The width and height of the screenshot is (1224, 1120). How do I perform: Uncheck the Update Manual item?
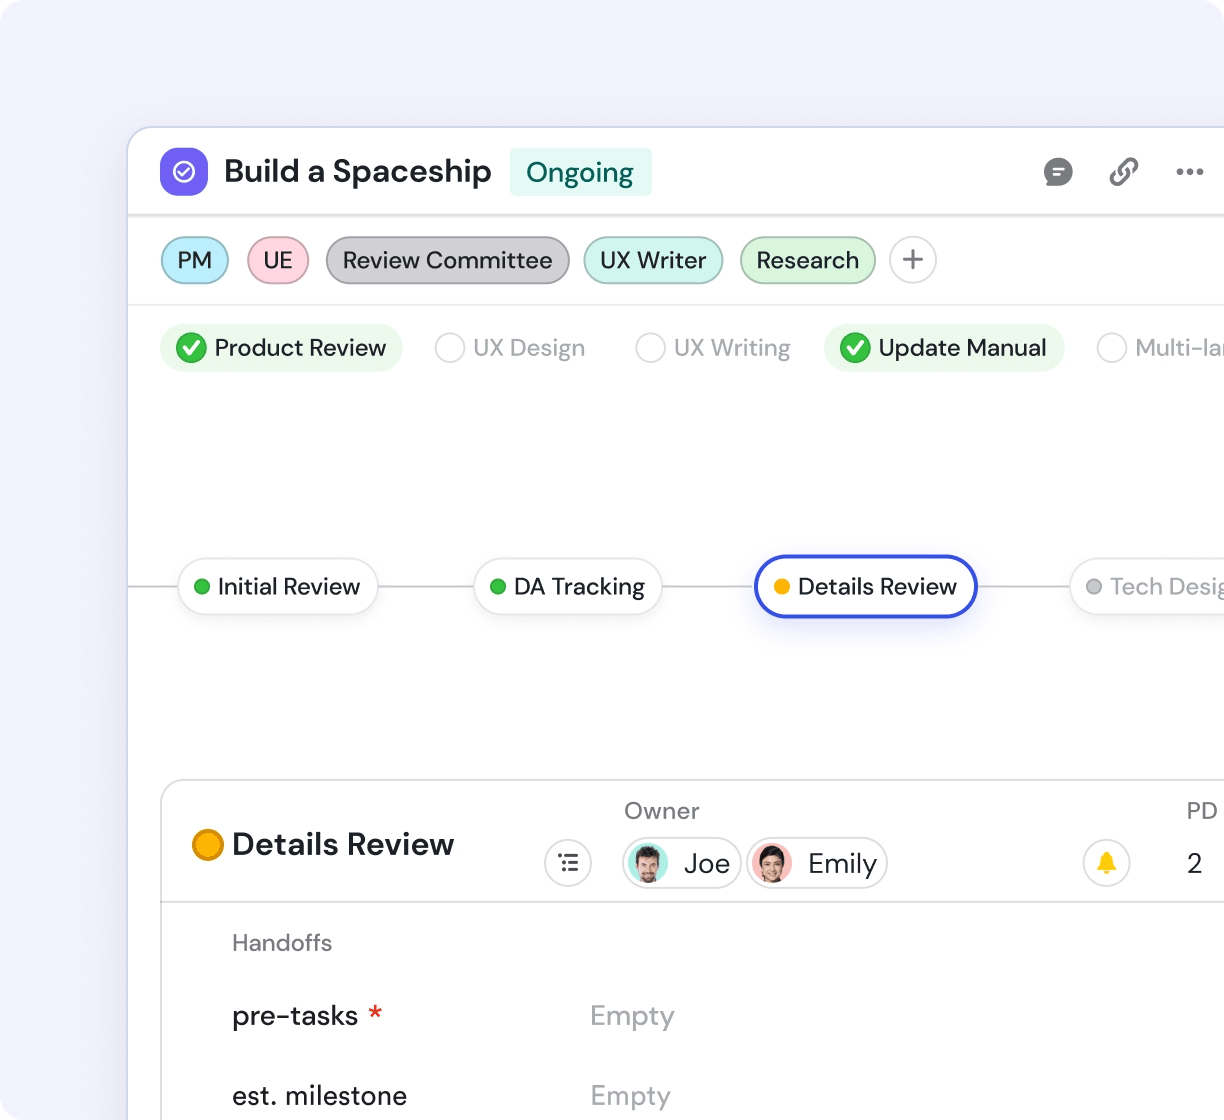[x=855, y=348]
